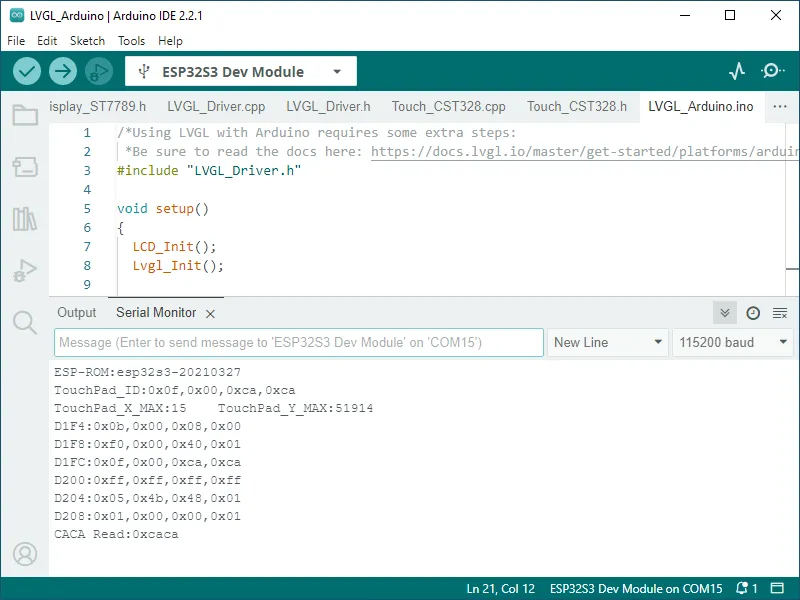This screenshot has height=600, width=800.
Task: Click the Verify sketch checkmark button
Action: pos(27,71)
